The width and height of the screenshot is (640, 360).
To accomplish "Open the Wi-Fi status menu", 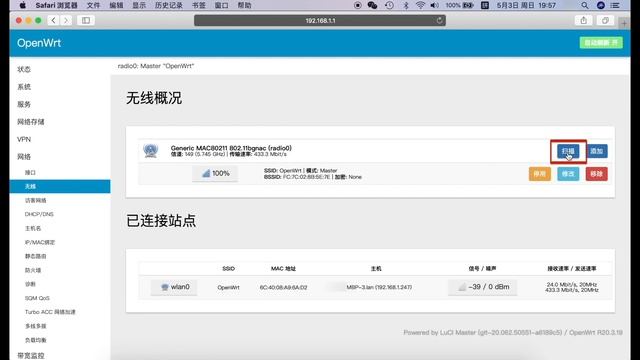I will (x=420, y=5).
